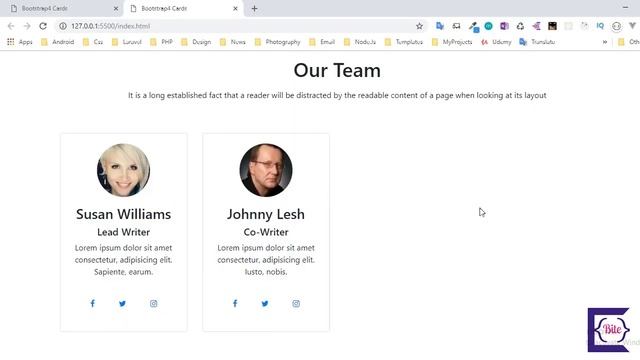Viewport: 640px width, 360px height.
Task: Close the first Bootstrap4 Cards tab
Action: pos(116,9)
